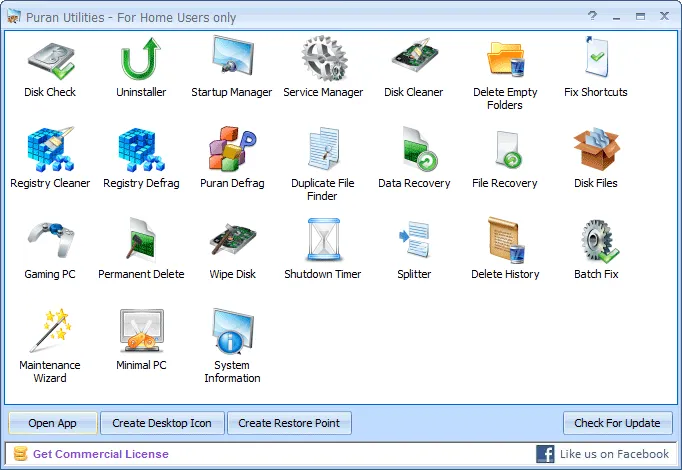The image size is (682, 470).
Task: Click the Puran Utilities title bar app icon
Action: [x=14, y=17]
